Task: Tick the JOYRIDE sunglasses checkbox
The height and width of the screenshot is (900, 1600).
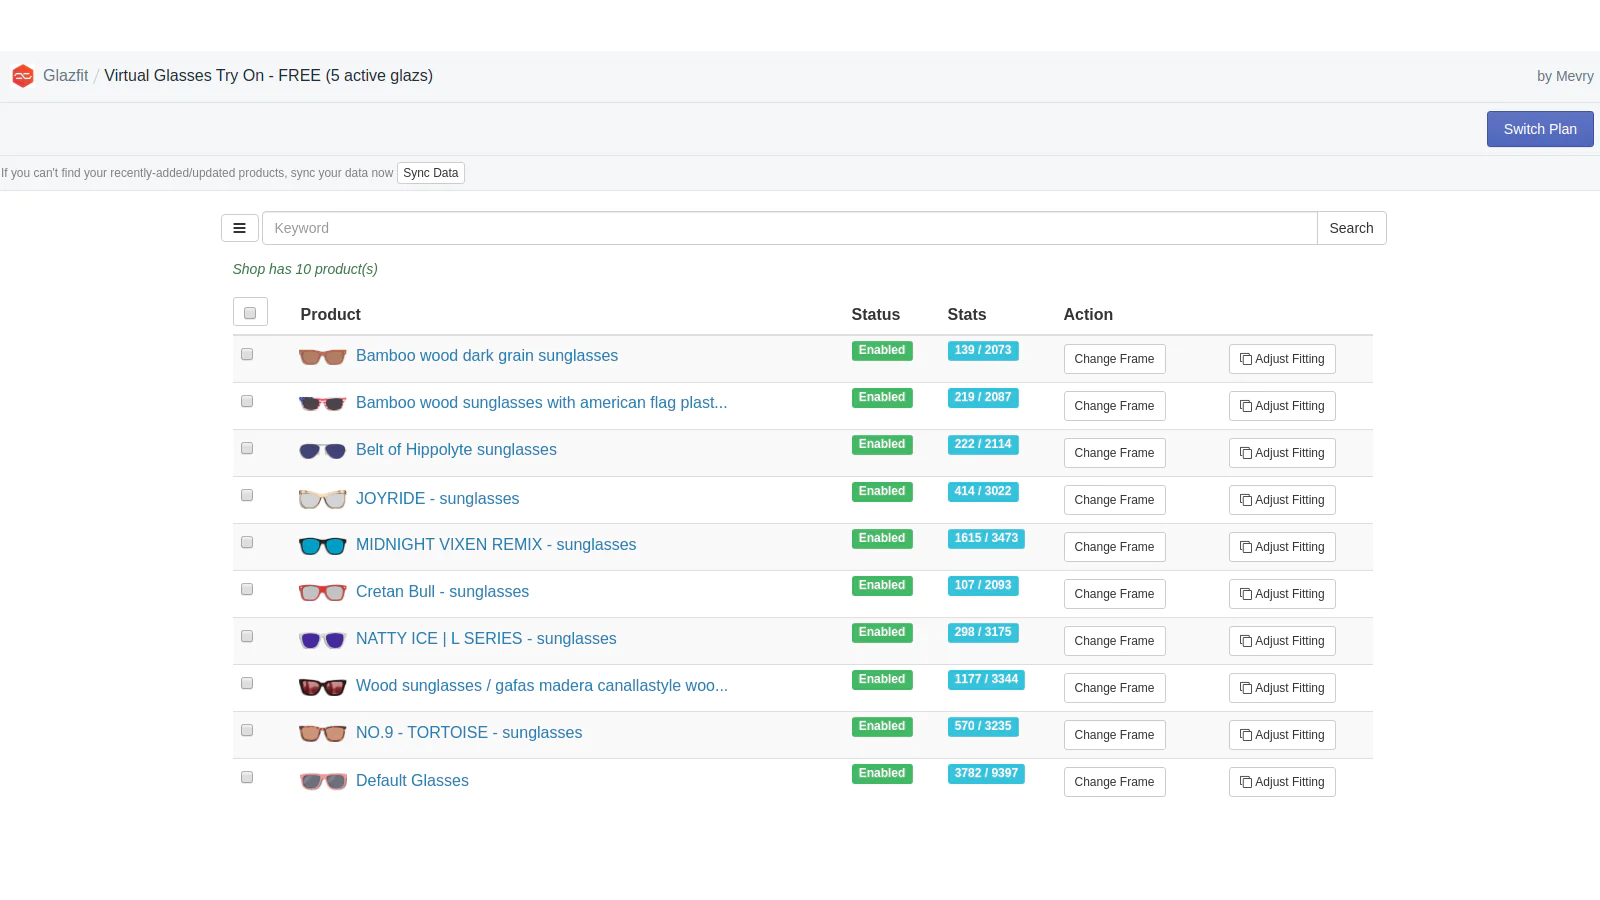Action: 247,495
